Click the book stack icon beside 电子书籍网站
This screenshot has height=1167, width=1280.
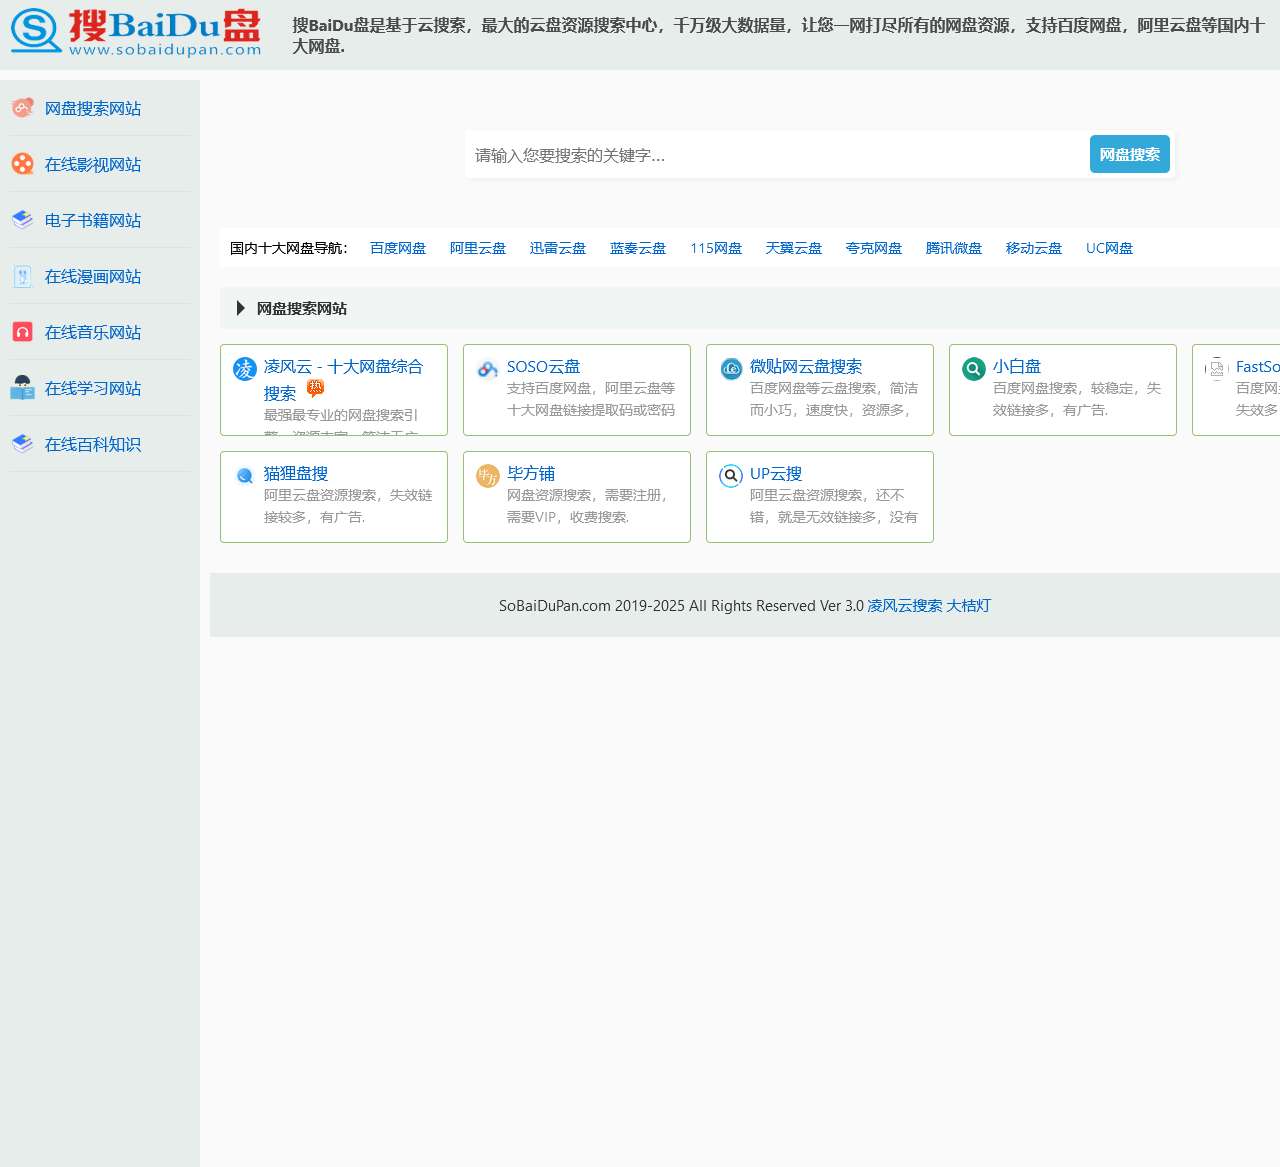(x=22, y=220)
